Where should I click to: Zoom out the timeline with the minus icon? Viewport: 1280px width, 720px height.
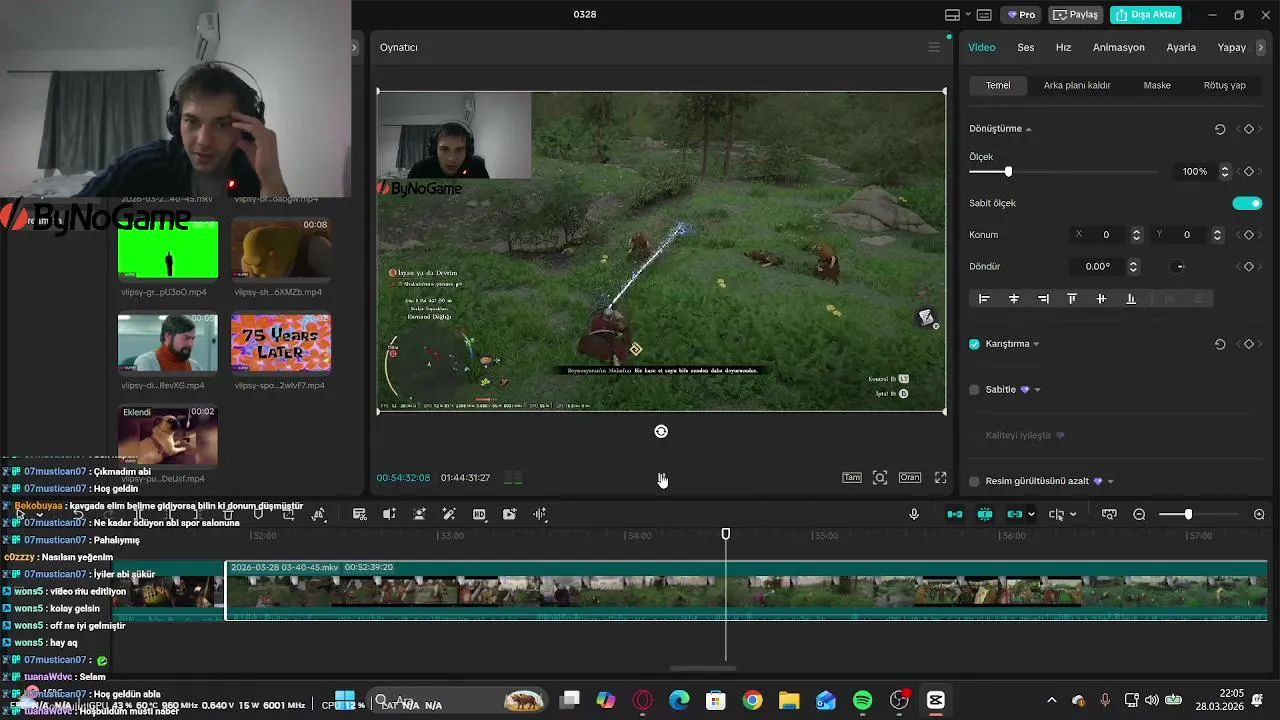click(x=1139, y=514)
